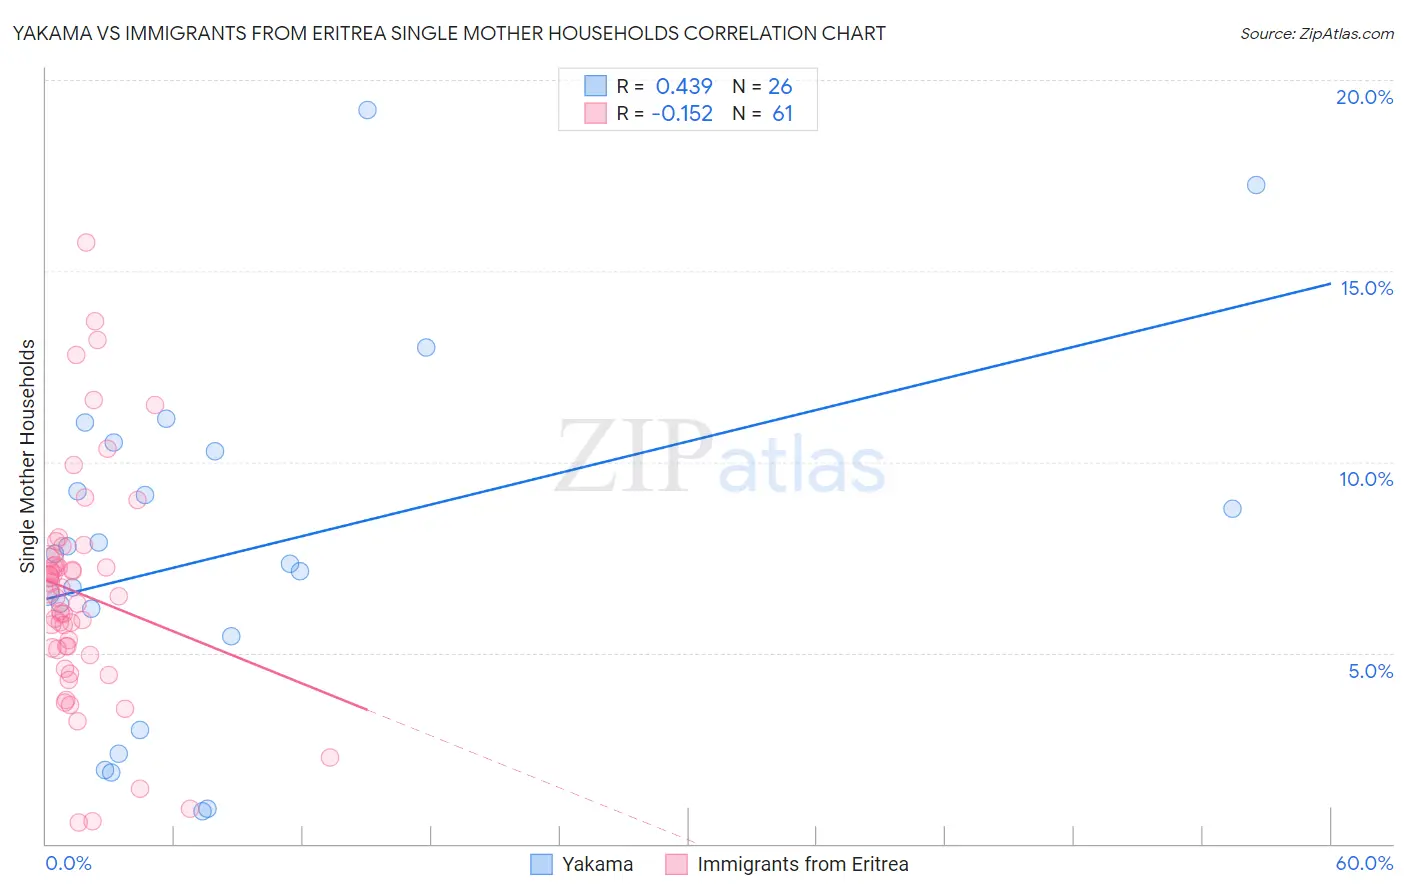Click the blue data point near 13% mid-left
The height and width of the screenshot is (892, 1406).
(426, 348)
